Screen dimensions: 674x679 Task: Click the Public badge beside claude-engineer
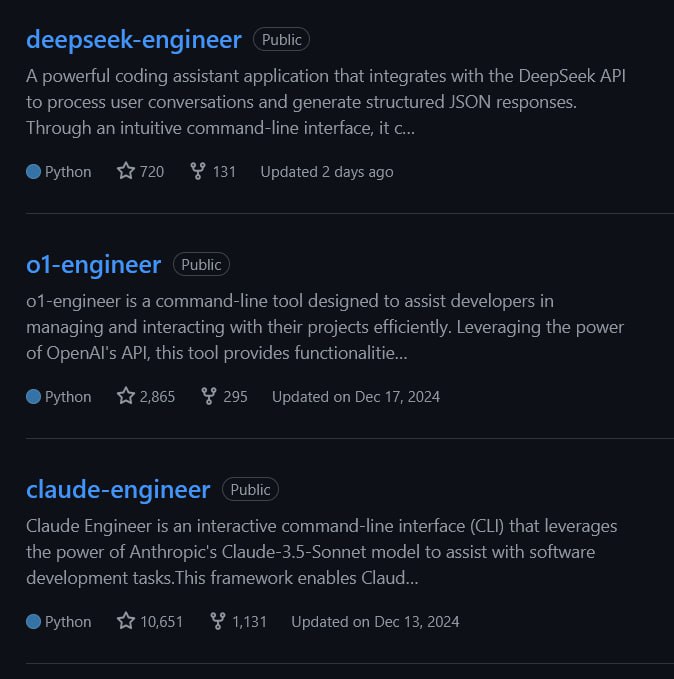250,490
